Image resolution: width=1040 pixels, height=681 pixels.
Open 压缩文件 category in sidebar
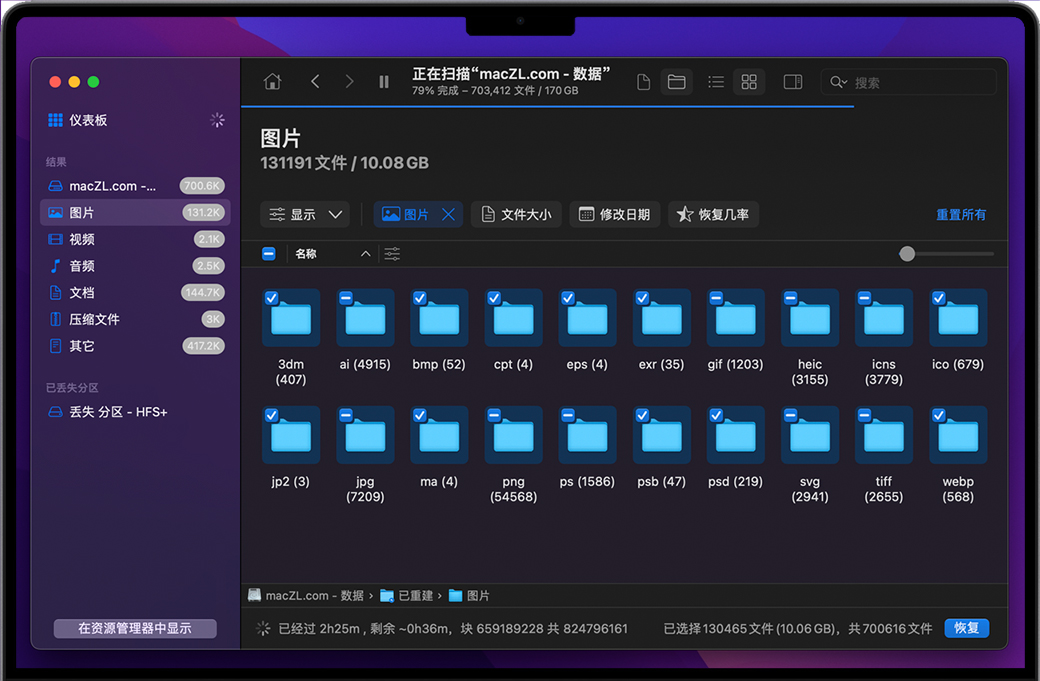94,319
